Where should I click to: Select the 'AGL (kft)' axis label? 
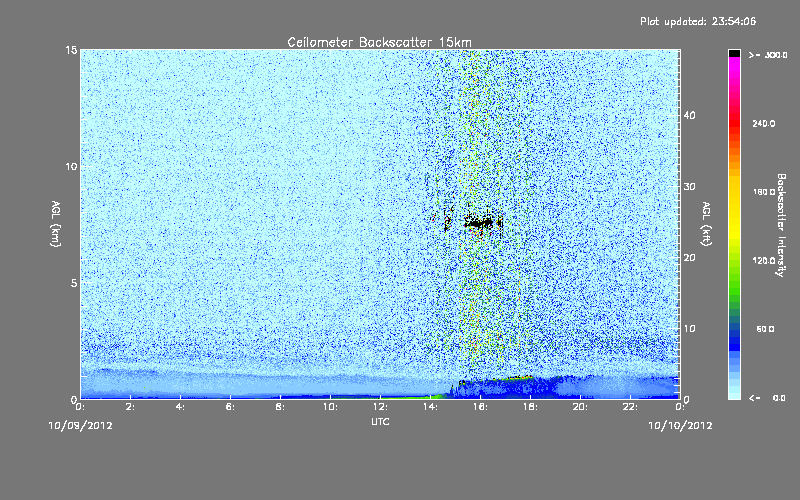pyautogui.click(x=707, y=223)
